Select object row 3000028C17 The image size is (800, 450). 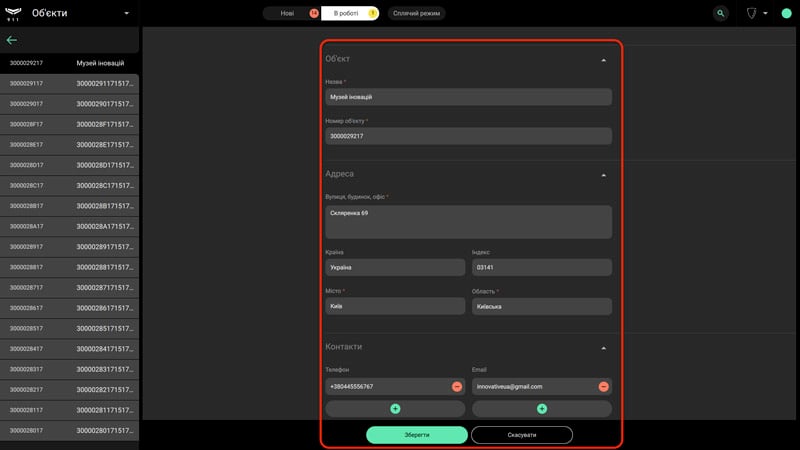click(x=69, y=186)
